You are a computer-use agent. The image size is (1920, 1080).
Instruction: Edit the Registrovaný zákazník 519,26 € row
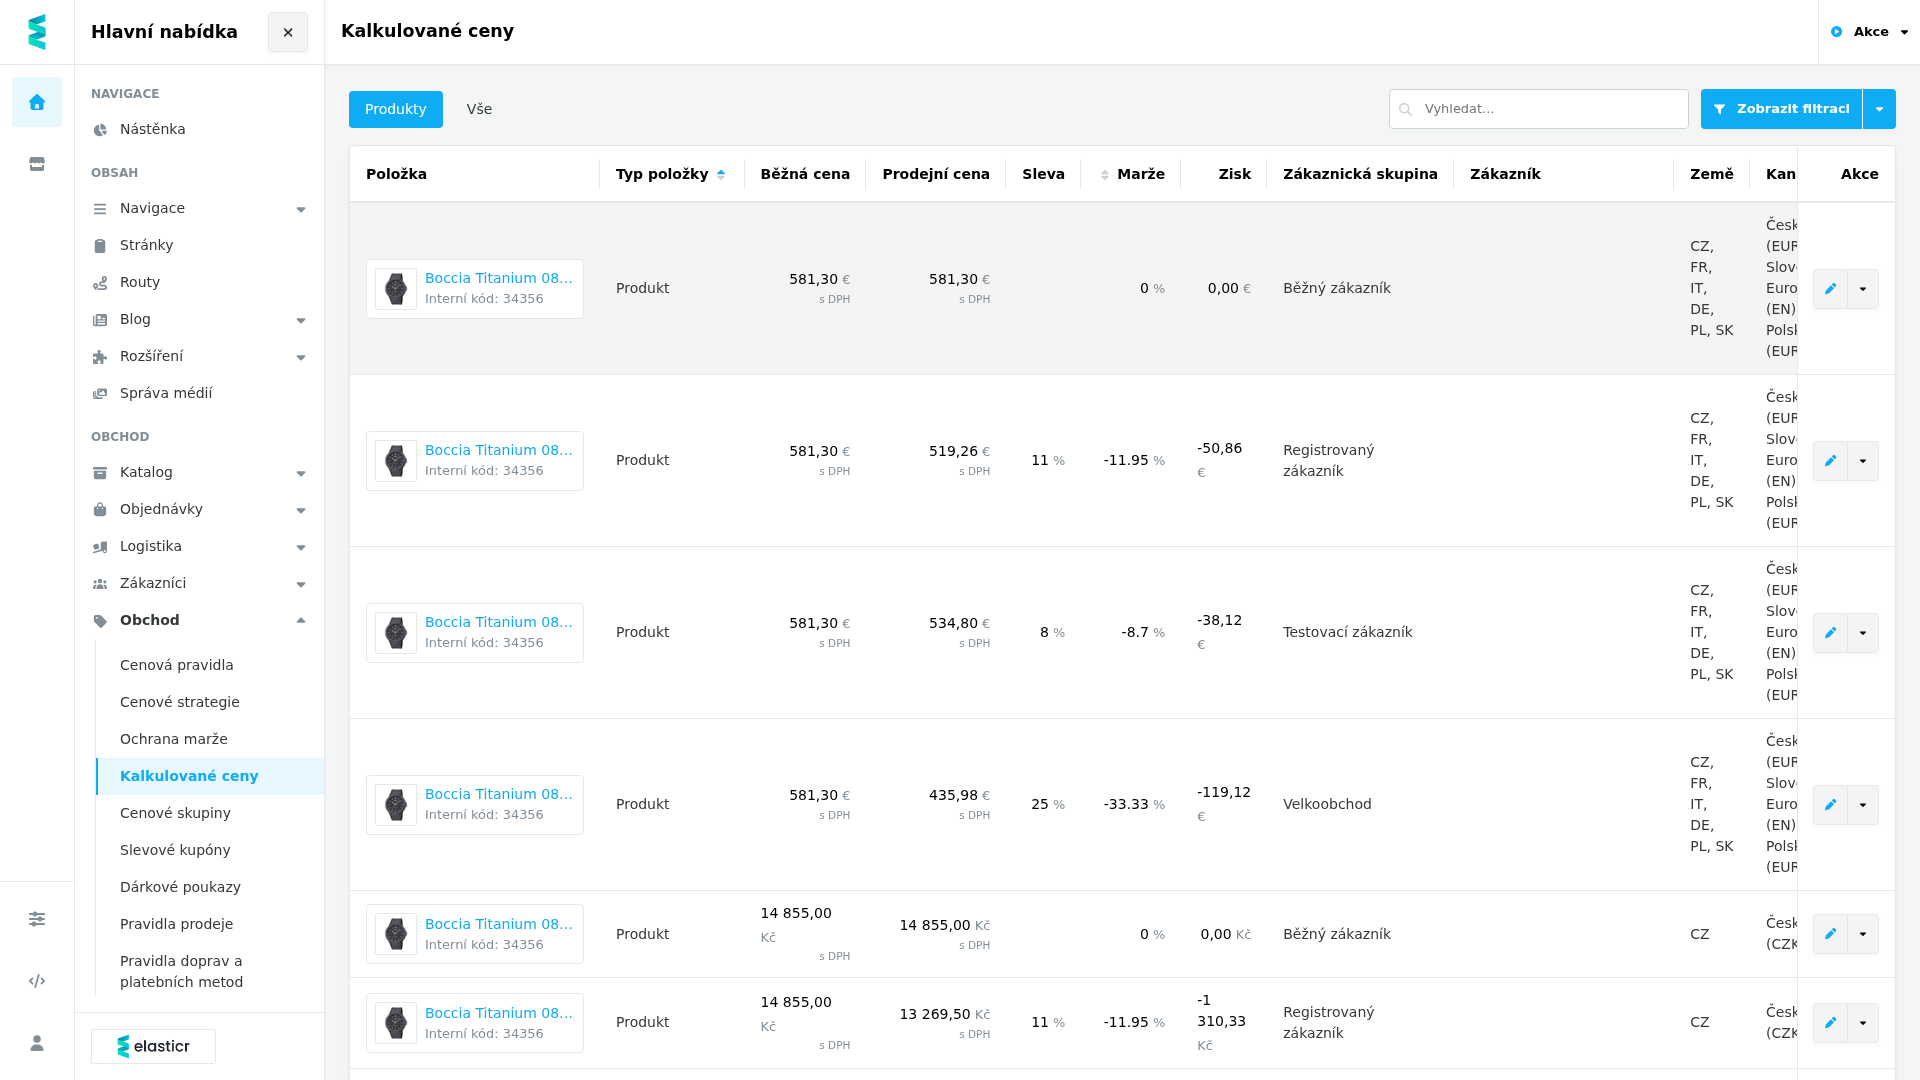[x=1830, y=461]
